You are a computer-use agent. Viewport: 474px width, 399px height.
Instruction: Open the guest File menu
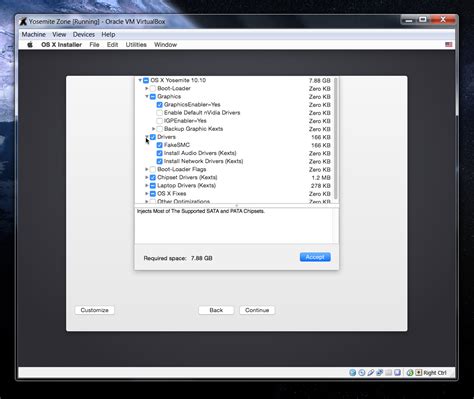click(94, 45)
